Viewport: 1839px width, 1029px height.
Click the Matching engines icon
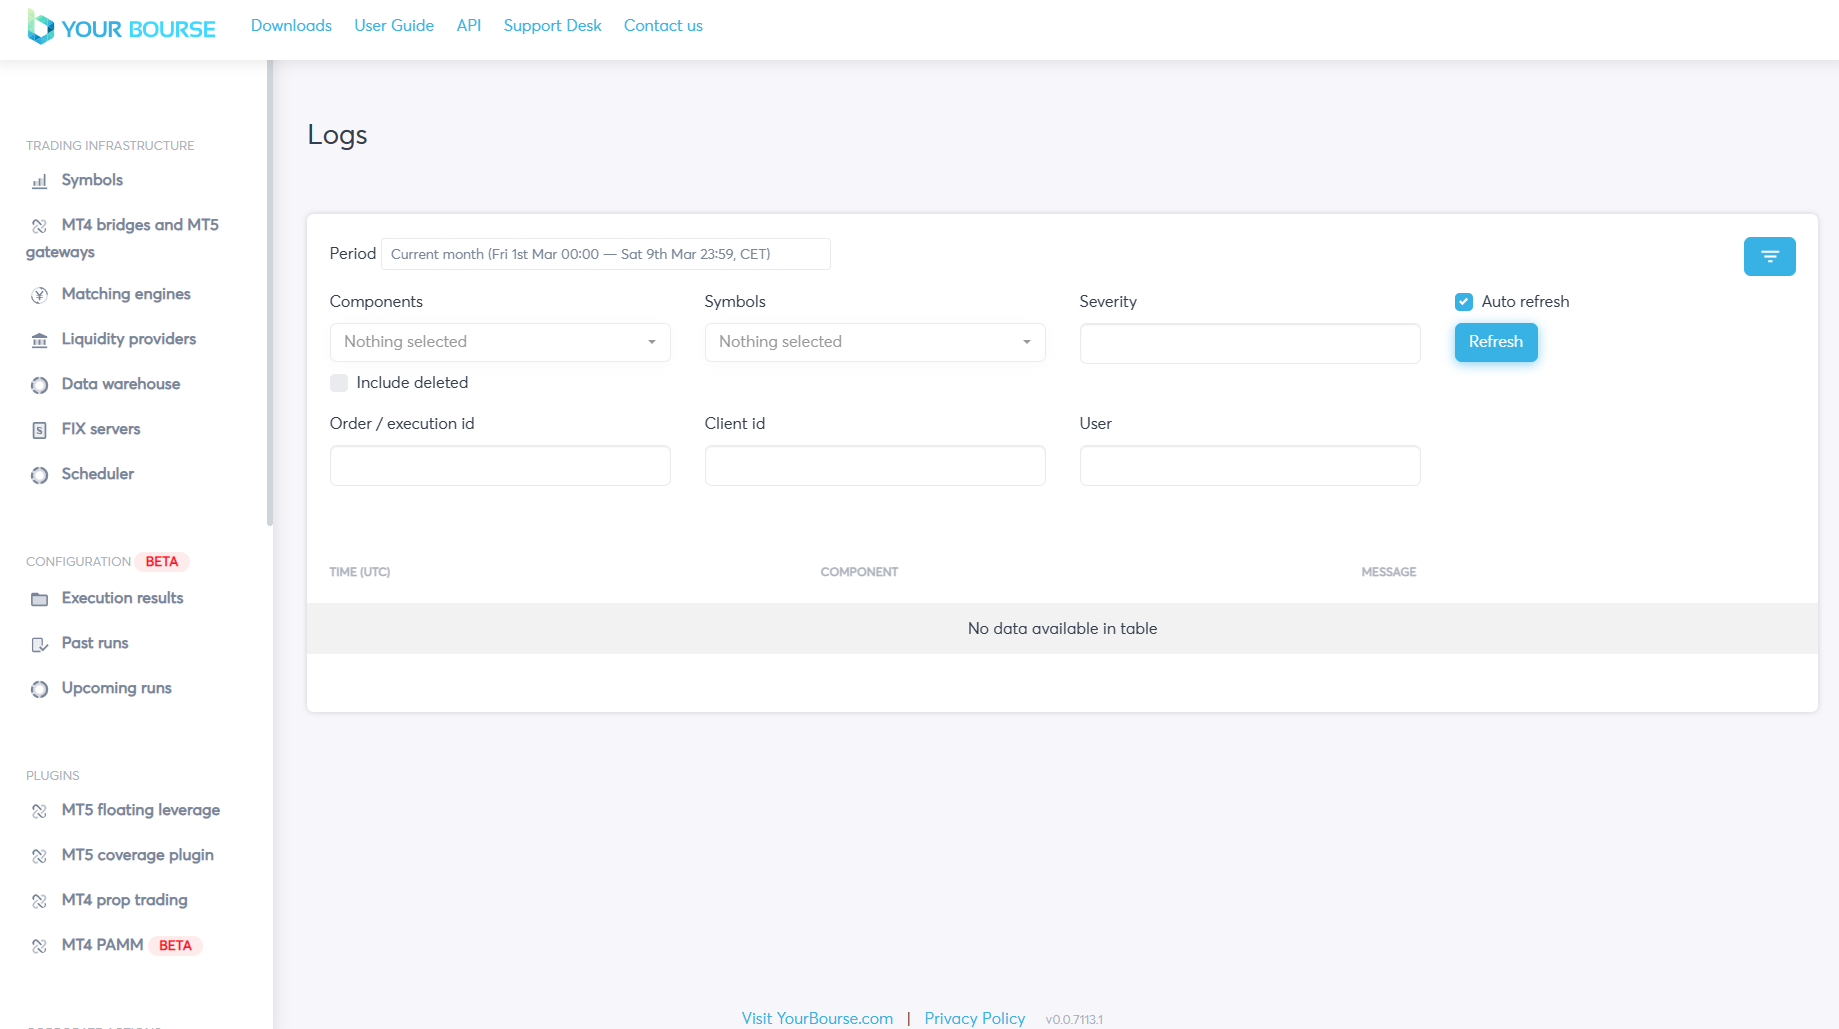pyautogui.click(x=39, y=295)
